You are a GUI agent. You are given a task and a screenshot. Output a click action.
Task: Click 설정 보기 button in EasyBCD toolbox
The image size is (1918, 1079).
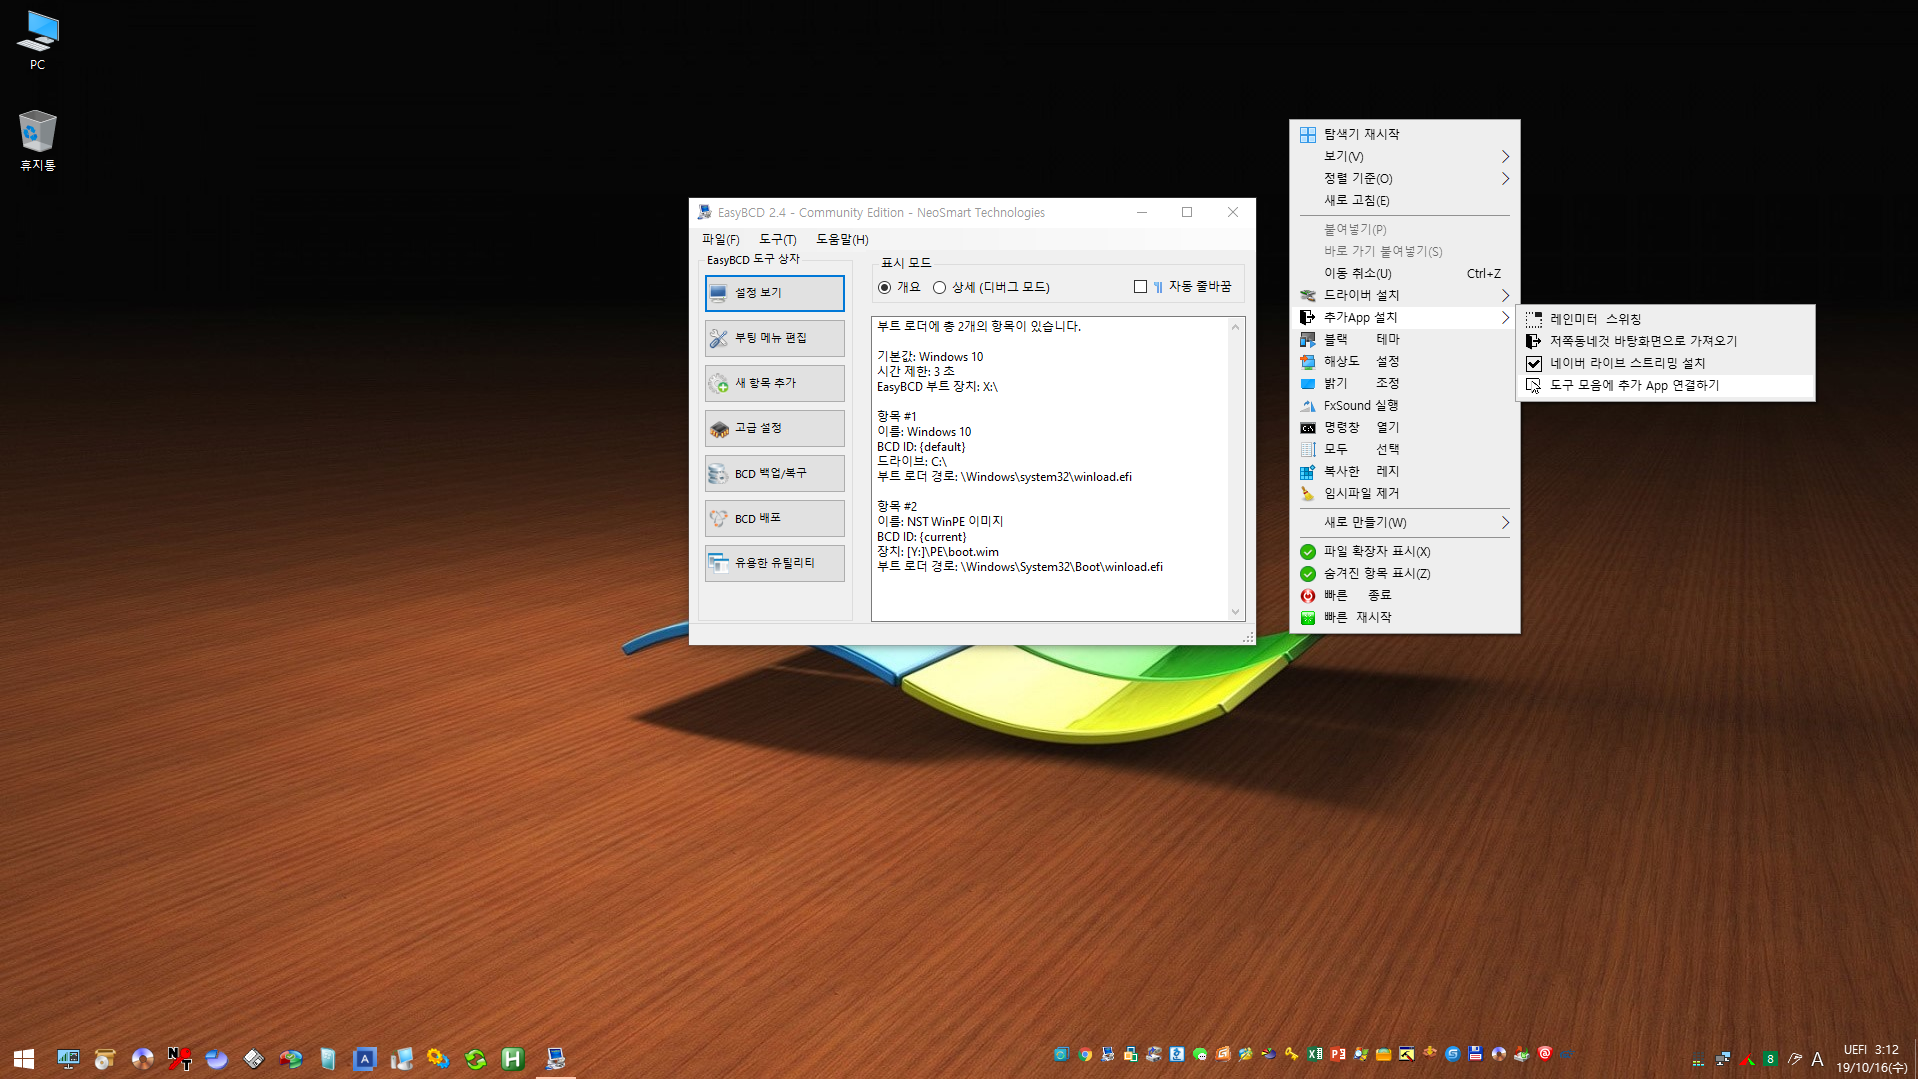pyautogui.click(x=775, y=293)
